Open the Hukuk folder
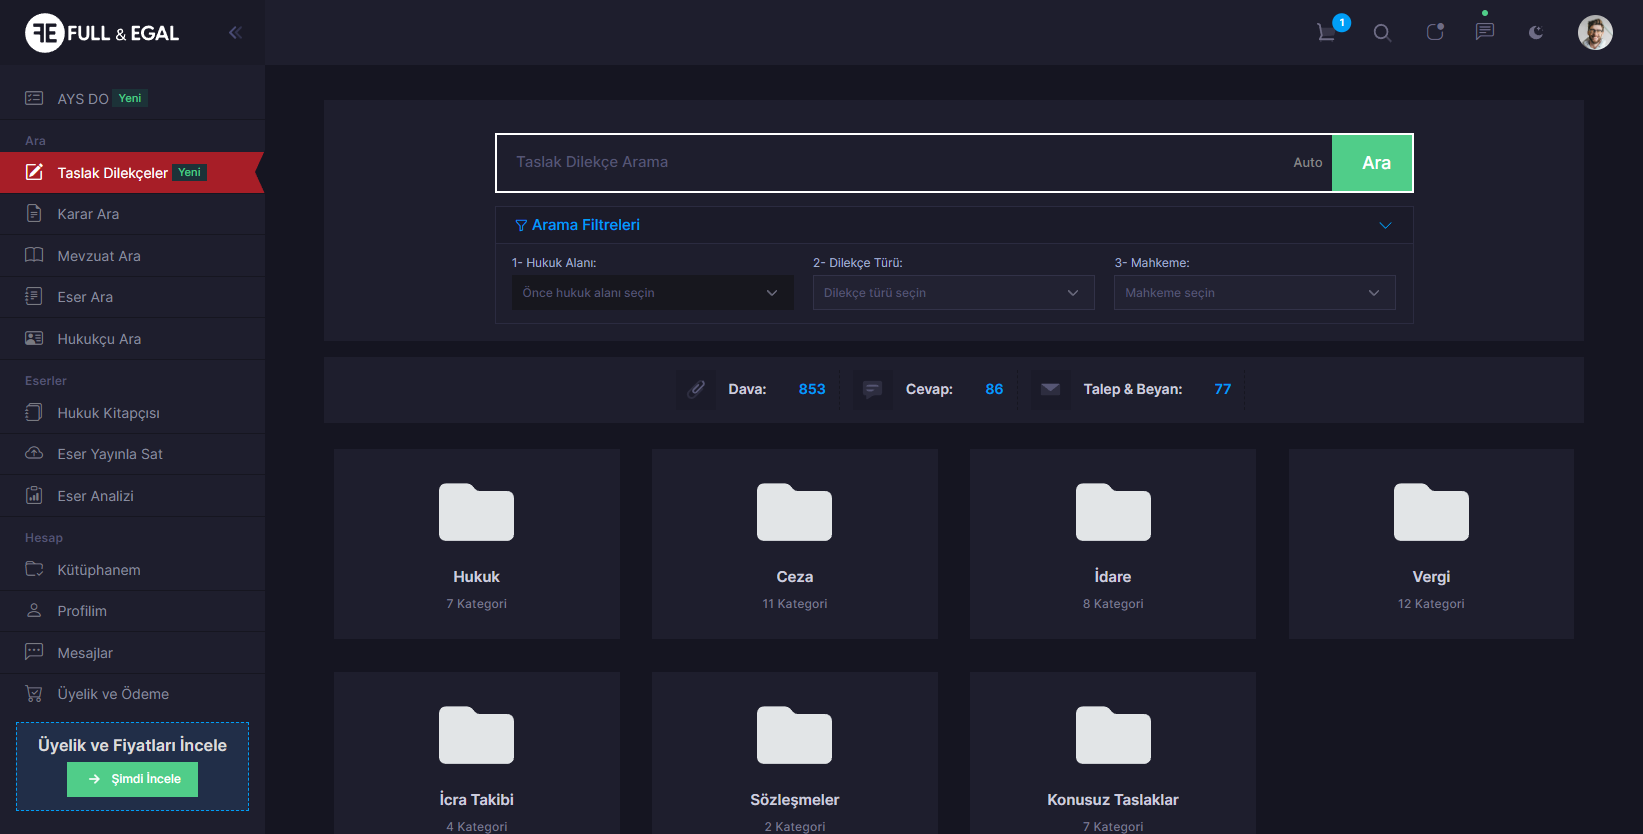This screenshot has width=1643, height=834. [x=476, y=543]
